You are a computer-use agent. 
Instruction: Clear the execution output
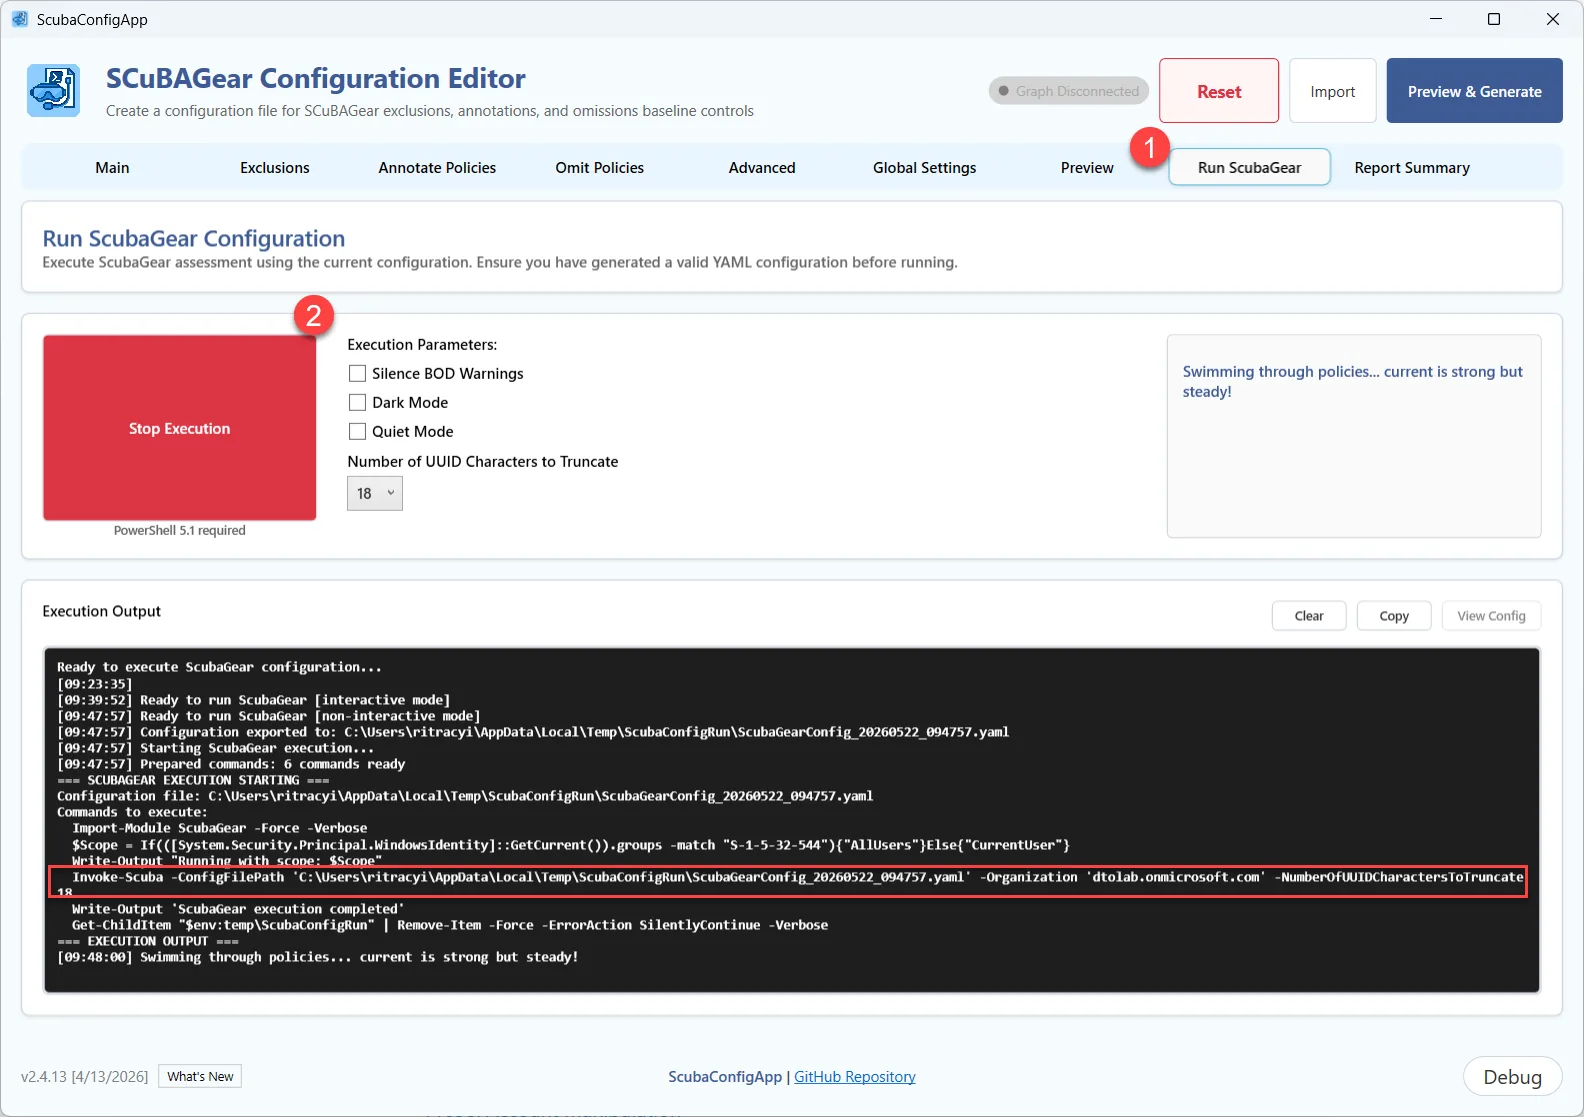point(1309,616)
